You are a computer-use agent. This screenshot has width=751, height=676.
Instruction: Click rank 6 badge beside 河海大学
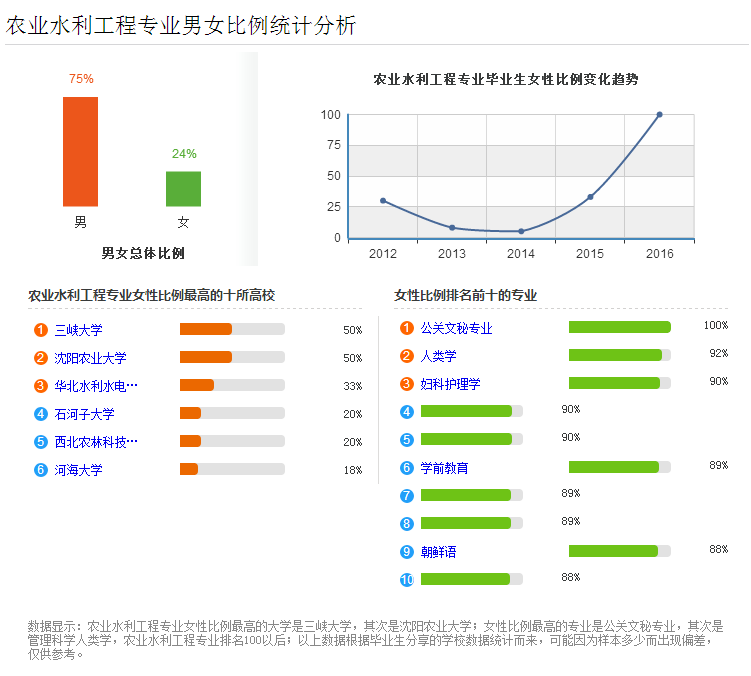[x=41, y=470]
